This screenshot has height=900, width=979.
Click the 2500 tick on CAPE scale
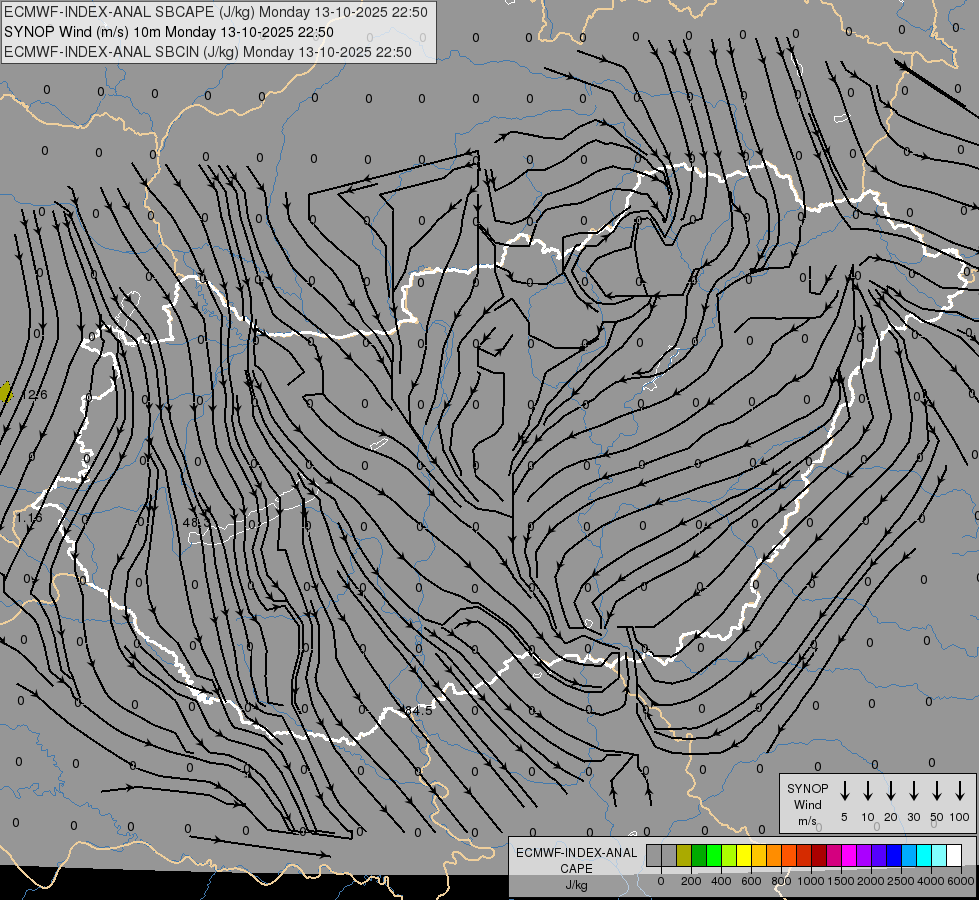coord(901,881)
